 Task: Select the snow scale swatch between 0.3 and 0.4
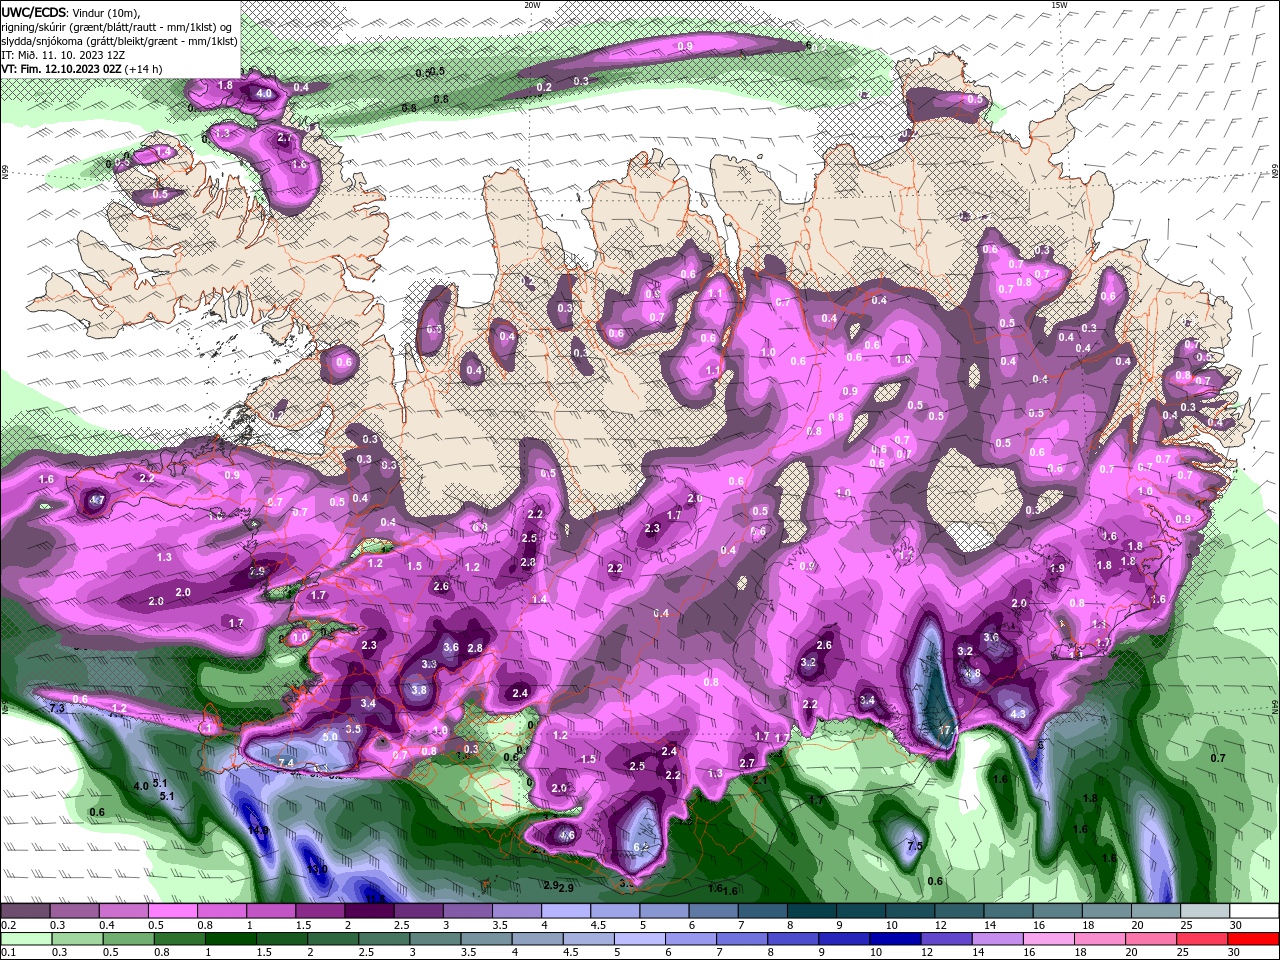coord(75,911)
